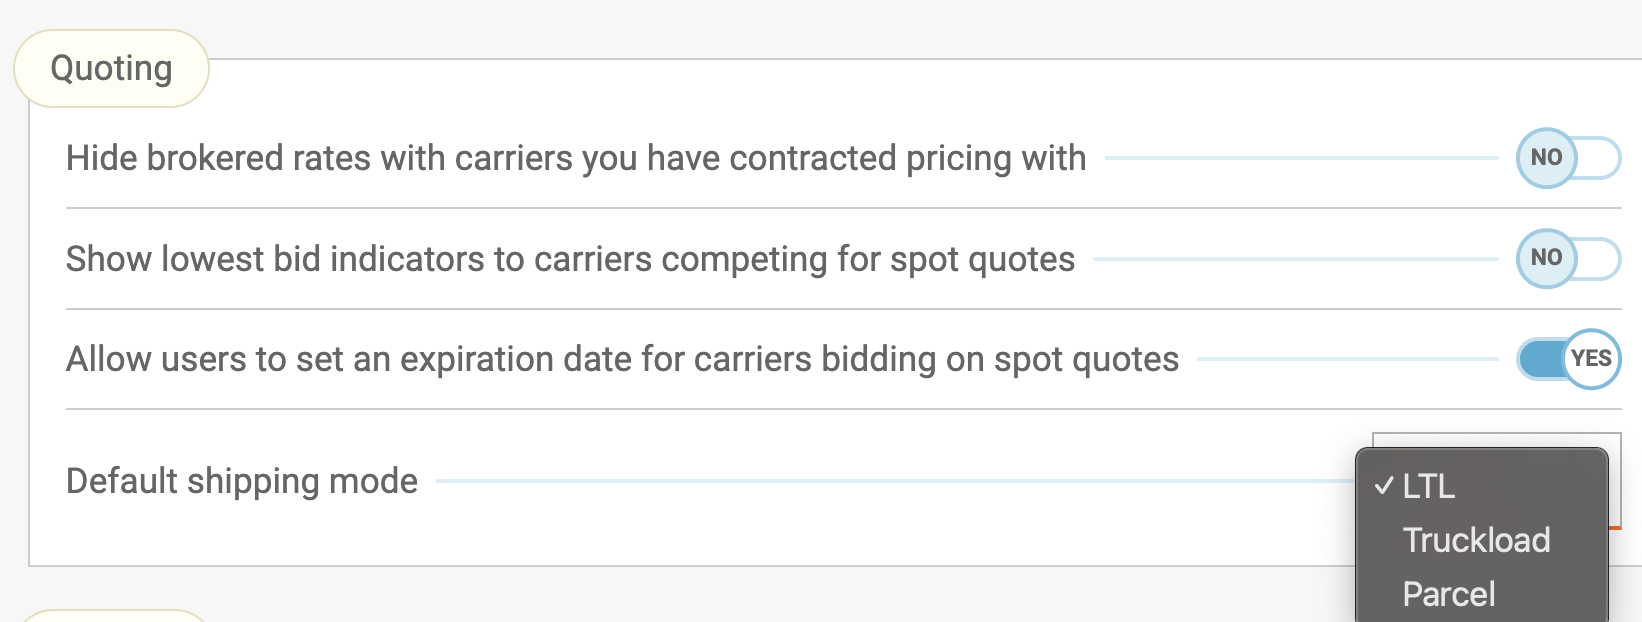This screenshot has width=1642, height=622.
Task: Click the Quoting section header
Action: (111, 68)
